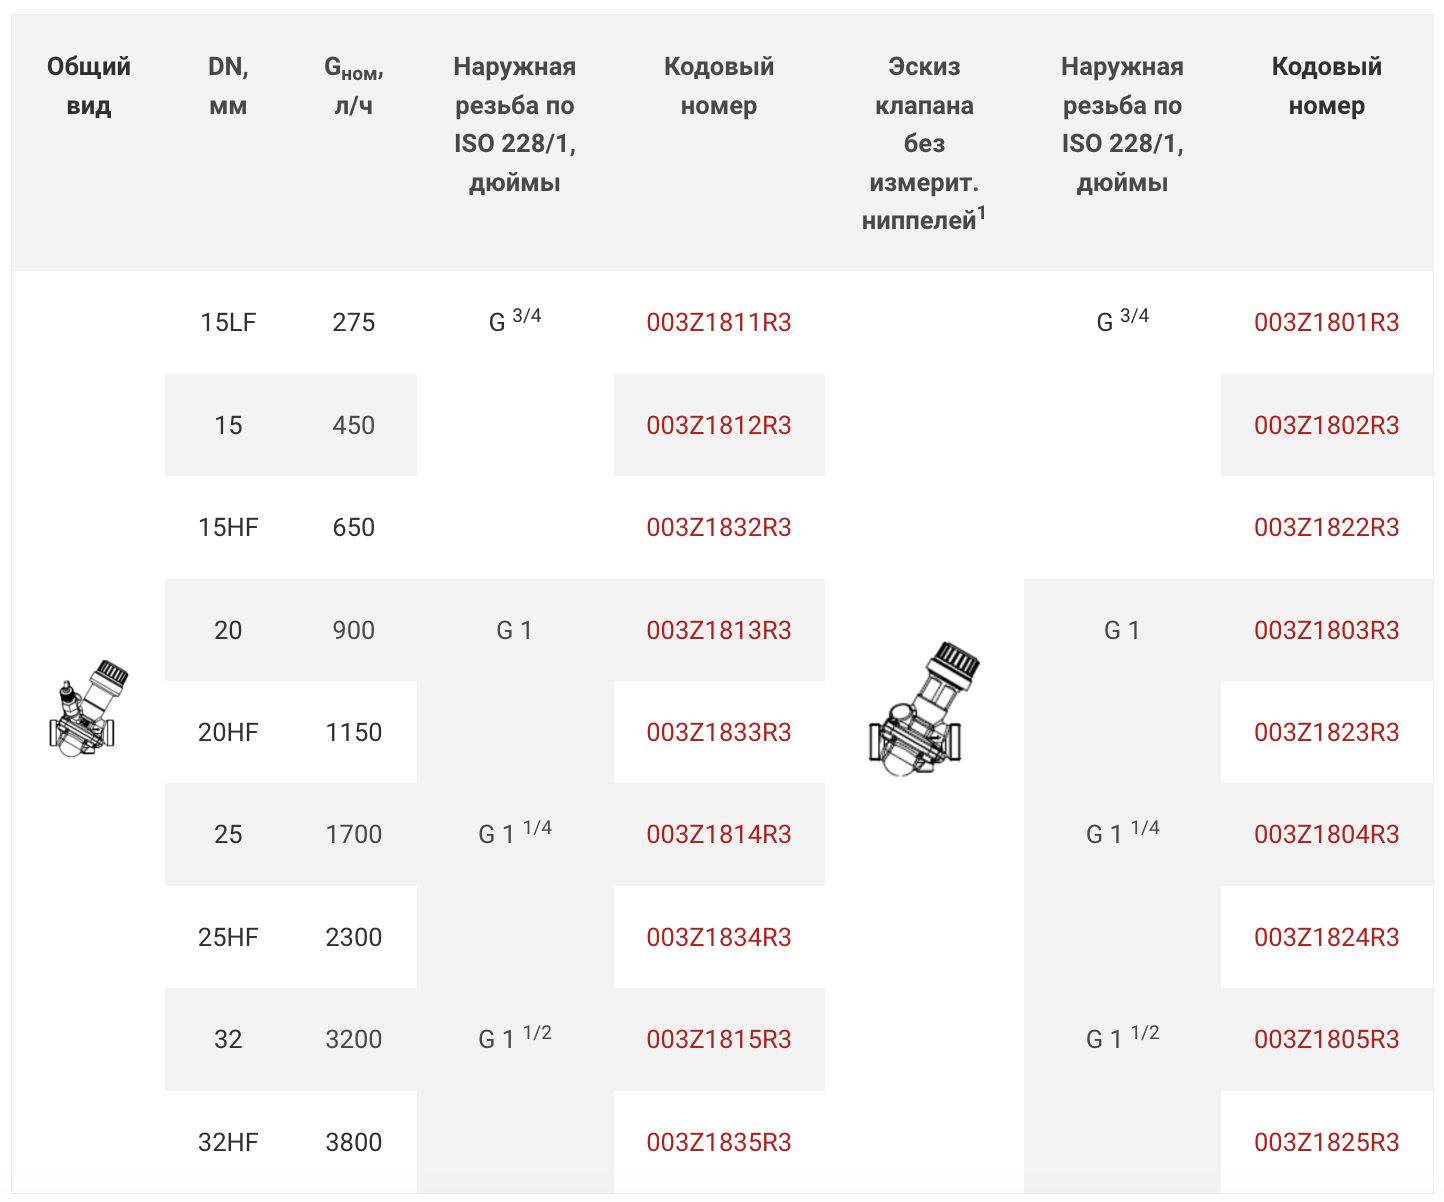Select code number 003Z1804R3
1444x1202 pixels.
(x=1327, y=835)
